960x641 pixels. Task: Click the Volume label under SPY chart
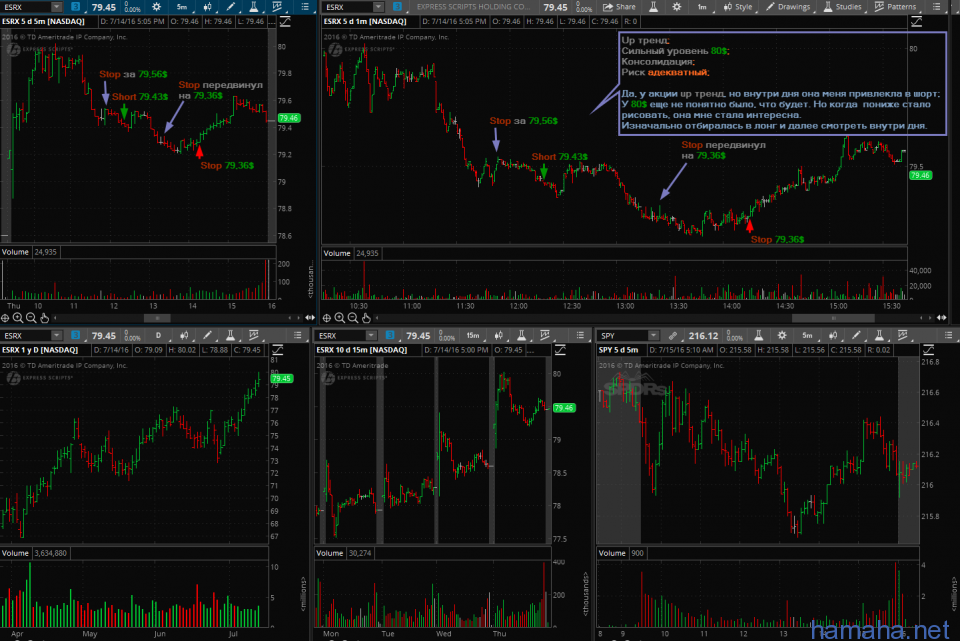coord(612,553)
